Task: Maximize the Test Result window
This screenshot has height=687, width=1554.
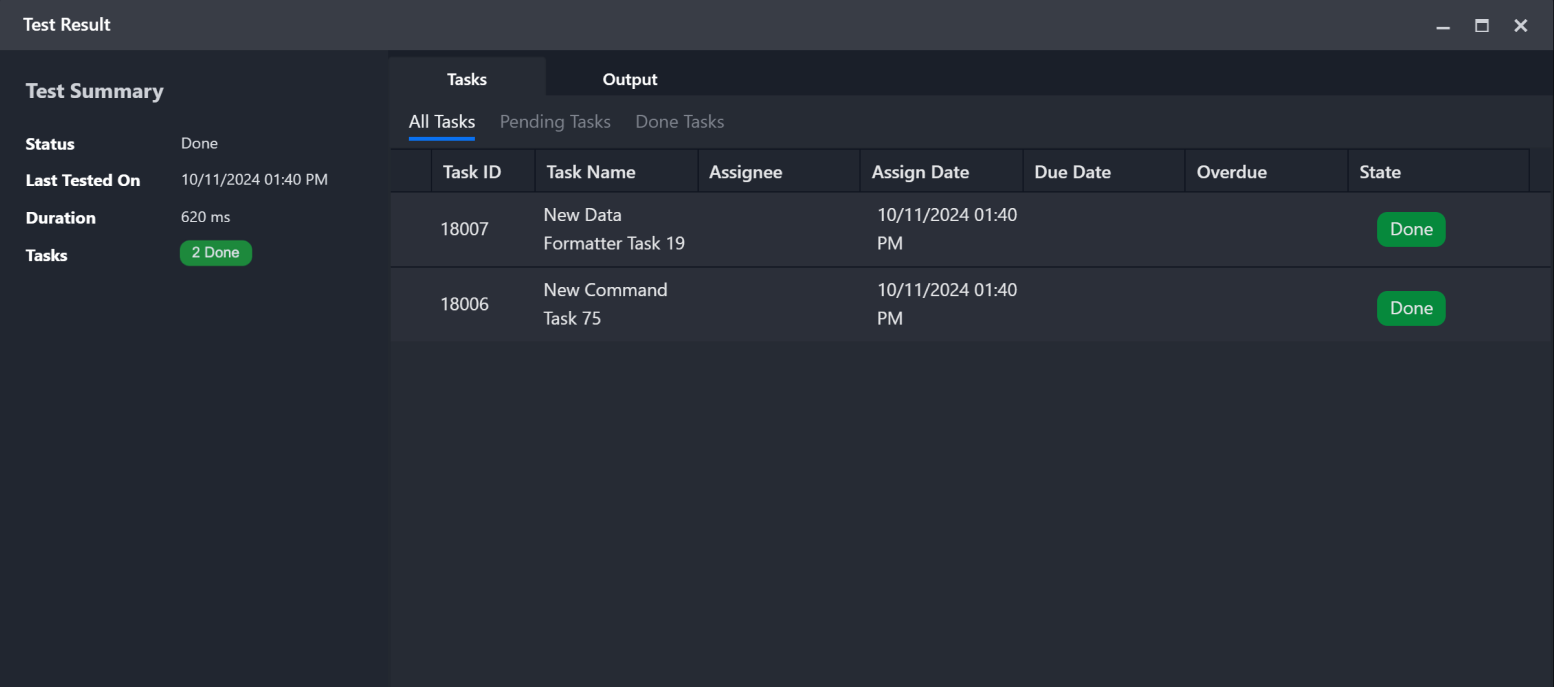Action: point(1482,26)
